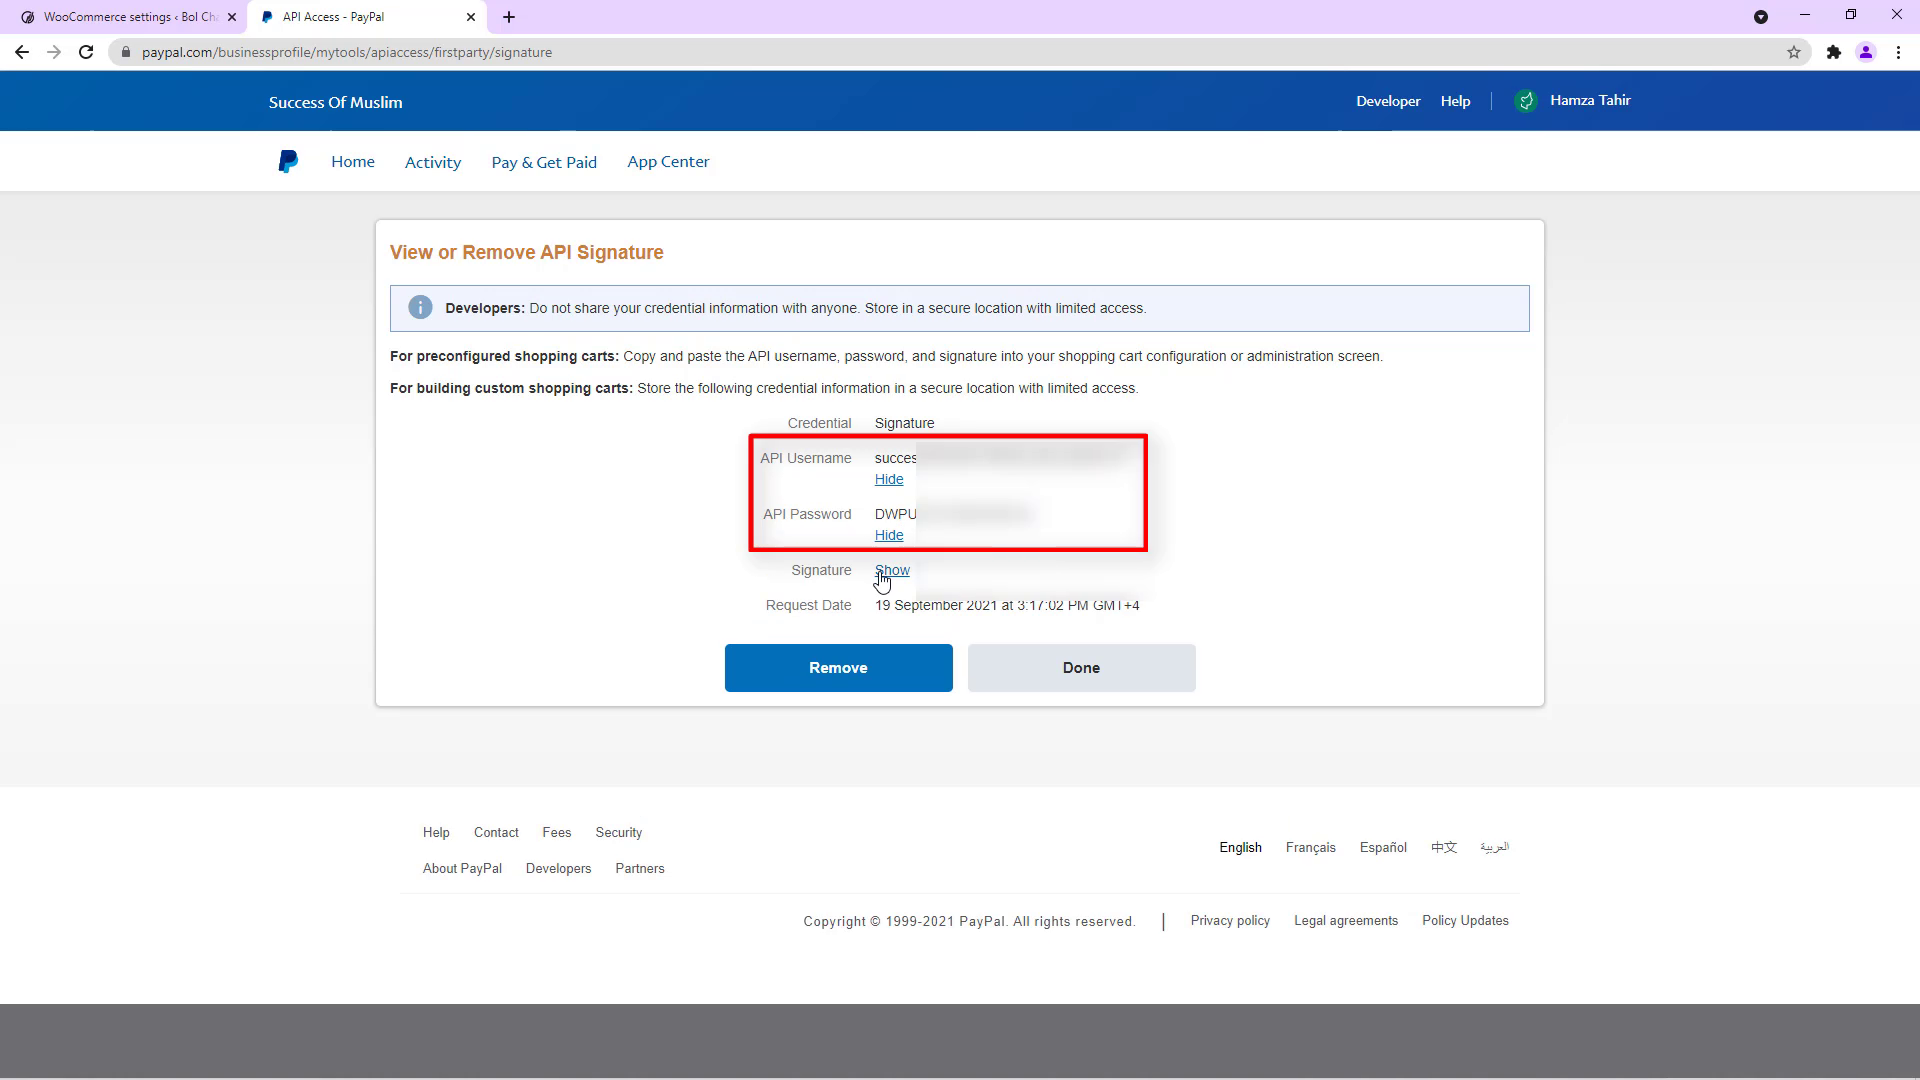
Task: Reload the PayPal page
Action: [x=86, y=52]
